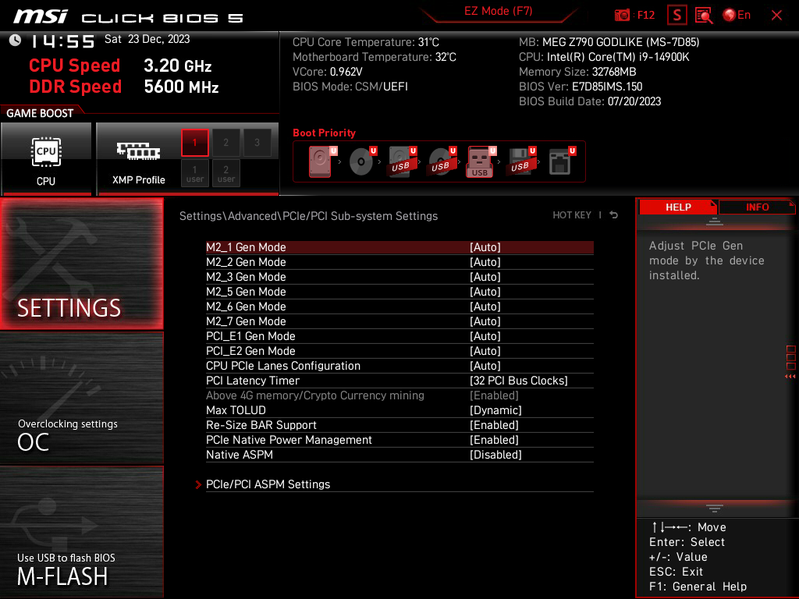The height and width of the screenshot is (599, 799).
Task: Click the HOT KEY label
Action: coord(572,215)
